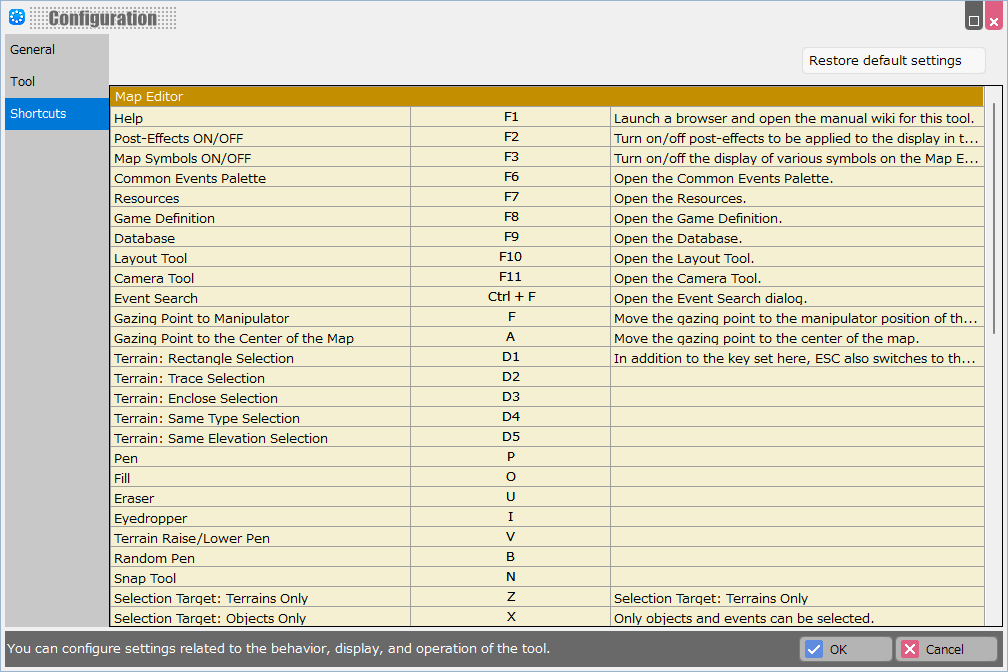Viewport: 1008px width, 672px height.
Task: Edit the F1 shortcut key for Help
Action: (x=510, y=118)
